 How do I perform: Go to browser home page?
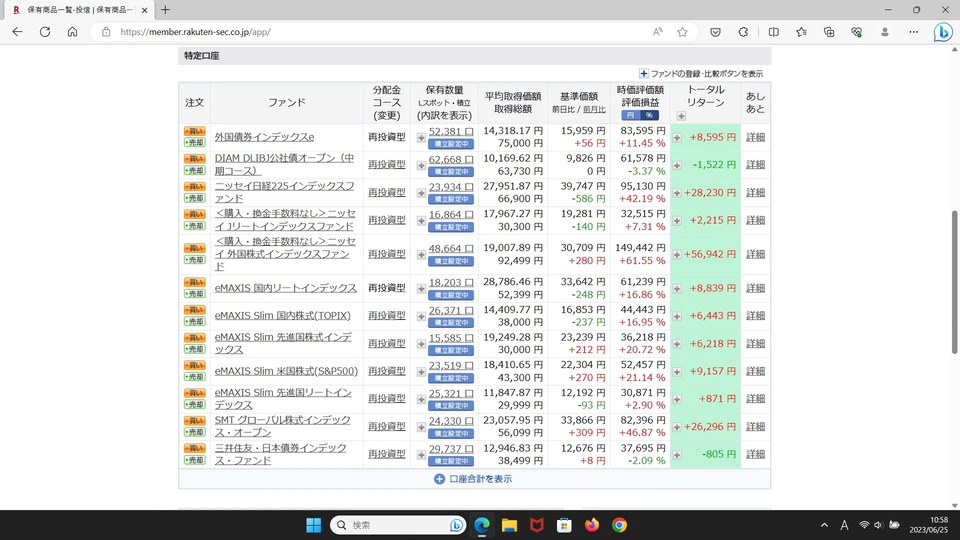pyautogui.click(x=72, y=32)
